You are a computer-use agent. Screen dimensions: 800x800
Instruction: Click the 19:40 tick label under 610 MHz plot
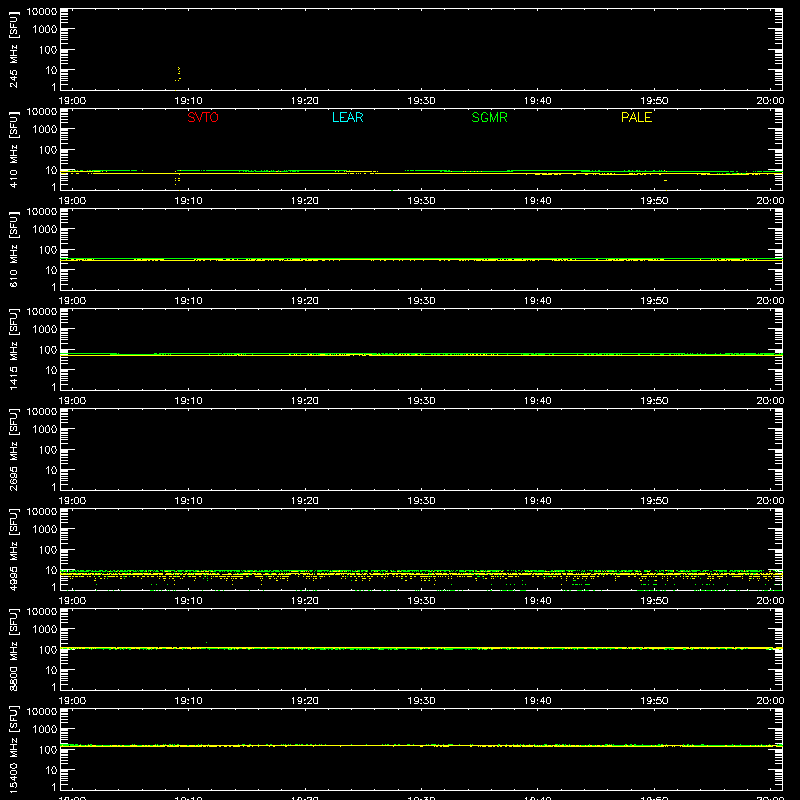click(537, 301)
